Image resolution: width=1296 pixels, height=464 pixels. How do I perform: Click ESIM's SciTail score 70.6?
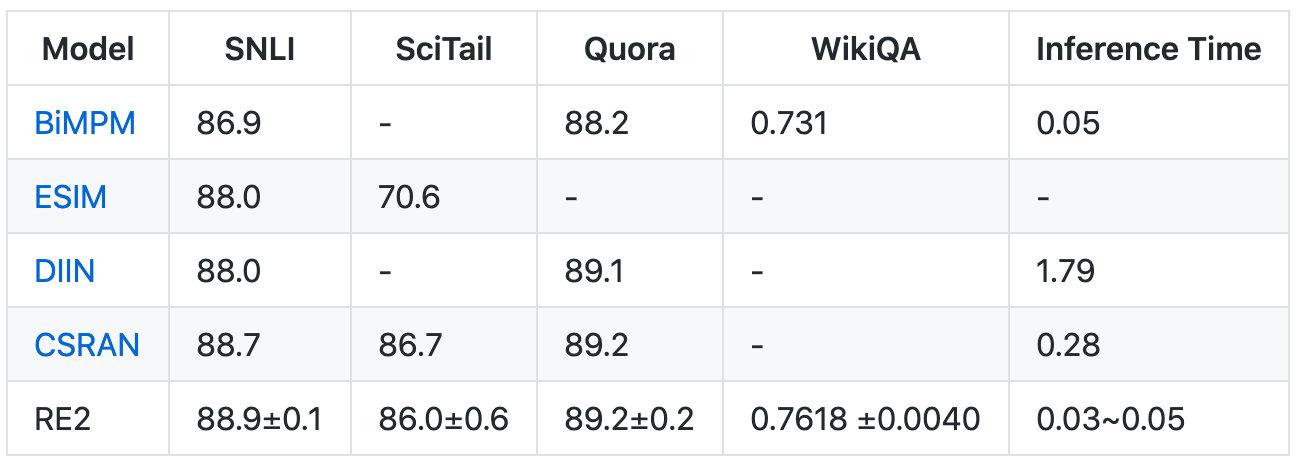(410, 197)
